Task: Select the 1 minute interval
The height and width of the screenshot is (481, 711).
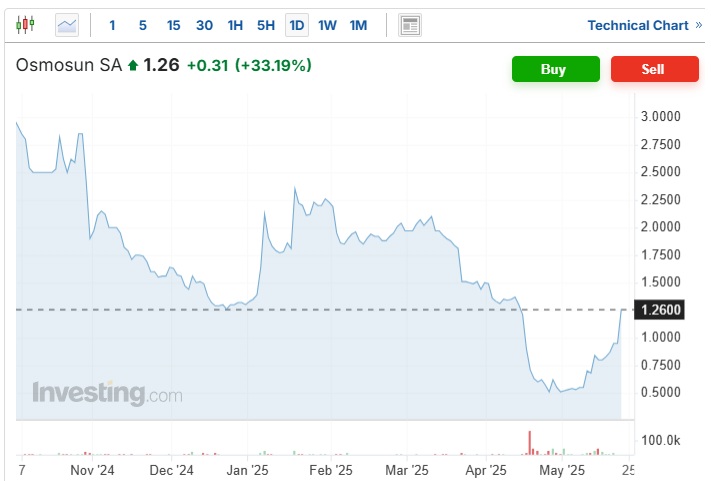Action: point(112,25)
